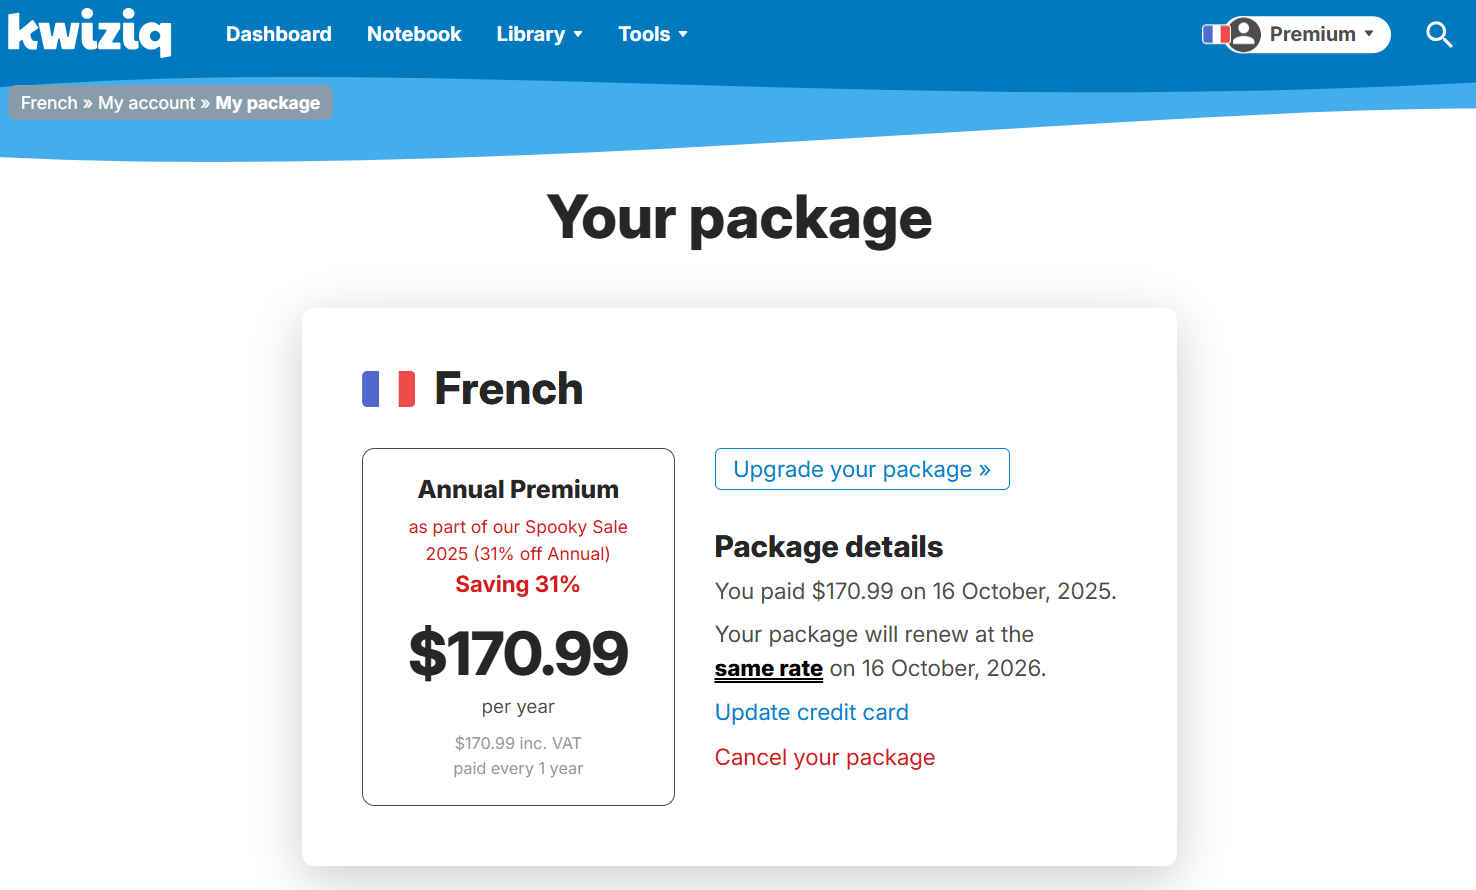Click the My package breadcrumb label
1476x890 pixels.
point(267,102)
